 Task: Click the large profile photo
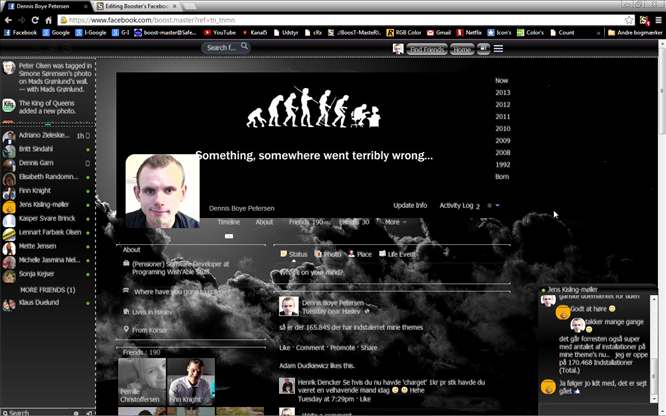pos(162,191)
